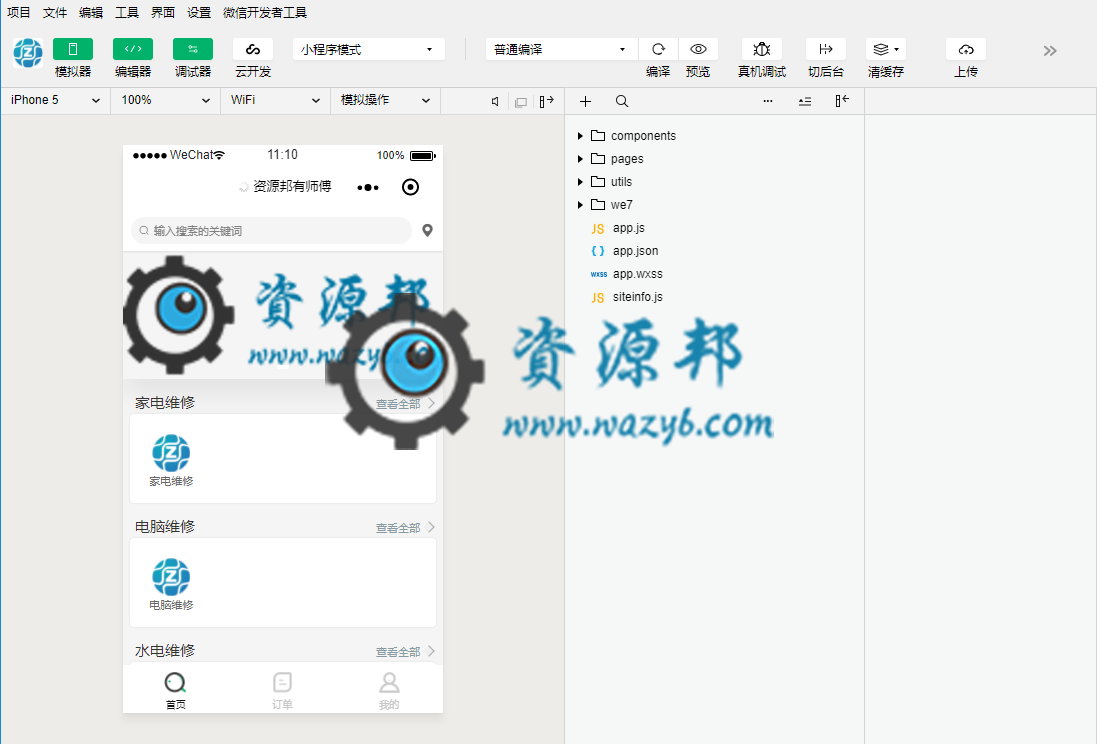Image resolution: width=1097 pixels, height=744 pixels.
Task: Switch to the 首页 tab
Action: click(176, 691)
